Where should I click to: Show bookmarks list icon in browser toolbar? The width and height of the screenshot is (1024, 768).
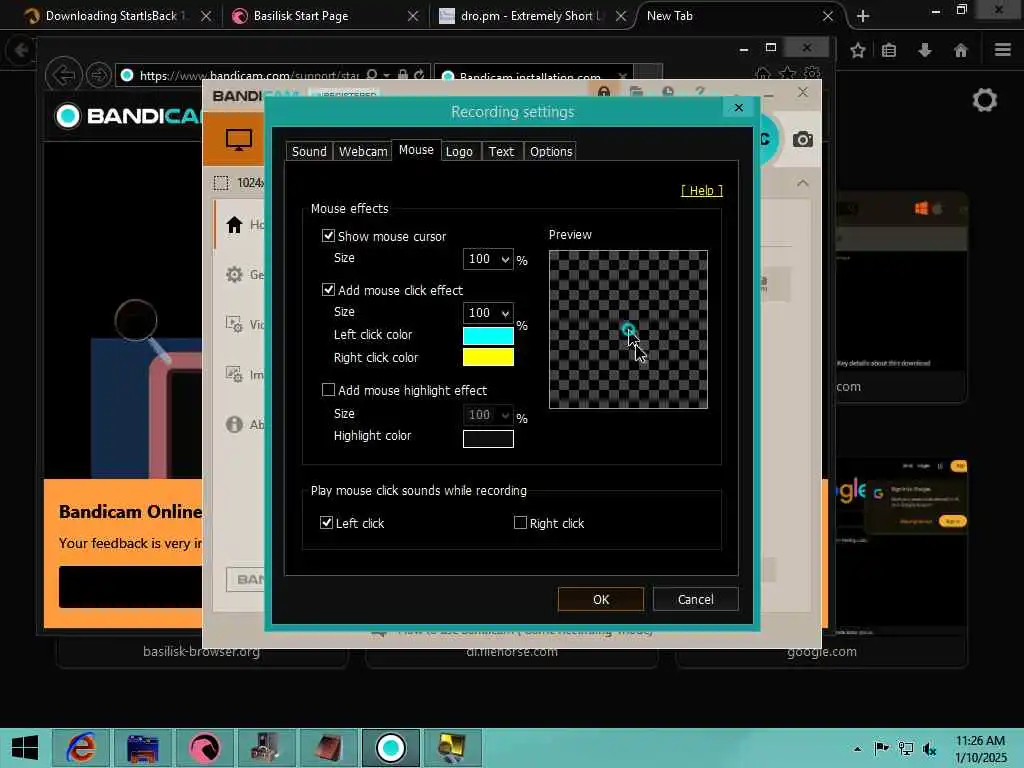click(x=889, y=50)
